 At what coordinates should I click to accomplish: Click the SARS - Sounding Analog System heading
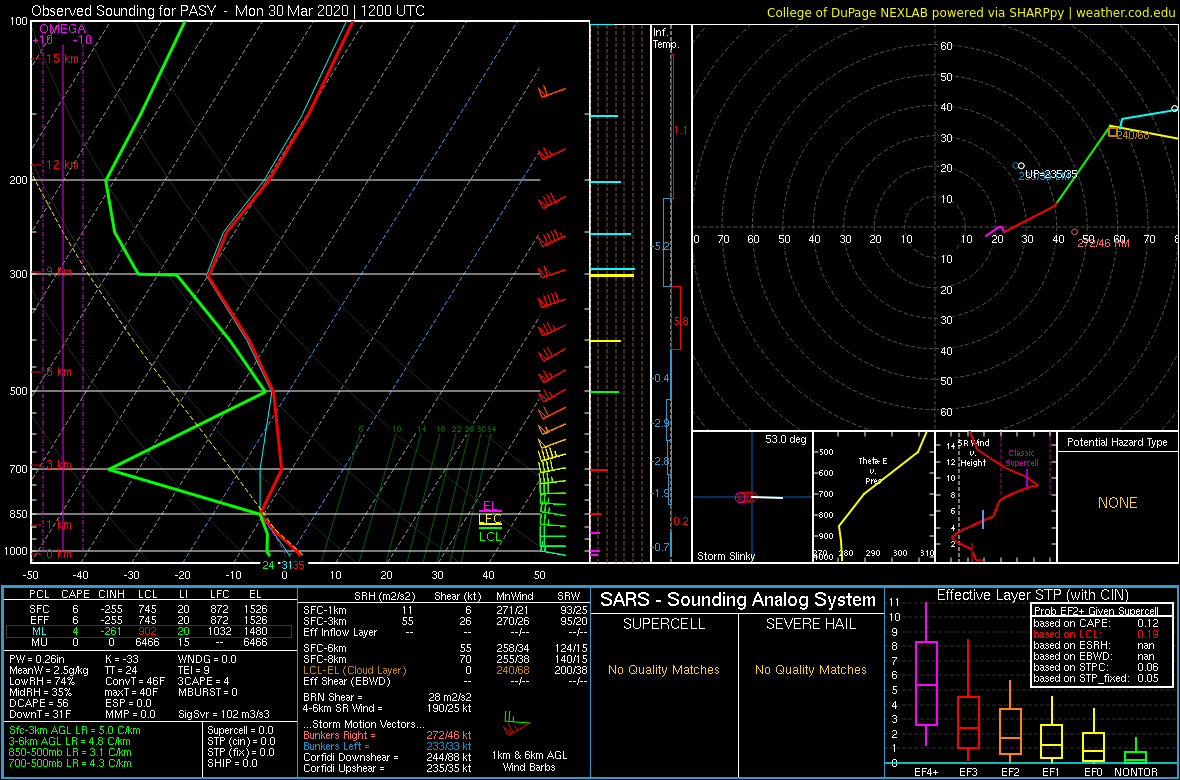coord(738,600)
